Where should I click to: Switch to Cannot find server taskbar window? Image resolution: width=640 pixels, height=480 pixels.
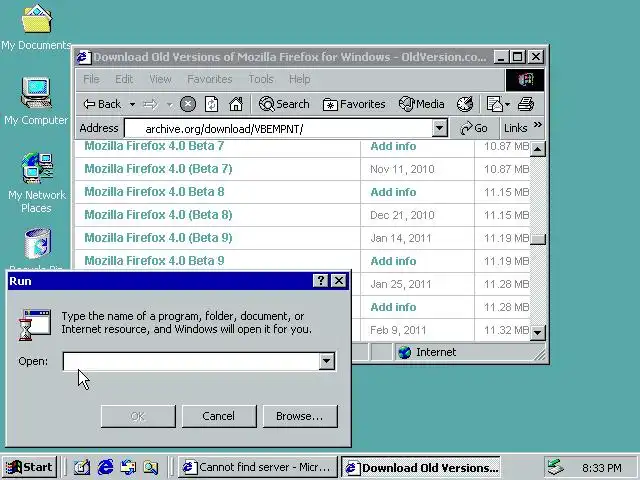pyautogui.click(x=258, y=467)
